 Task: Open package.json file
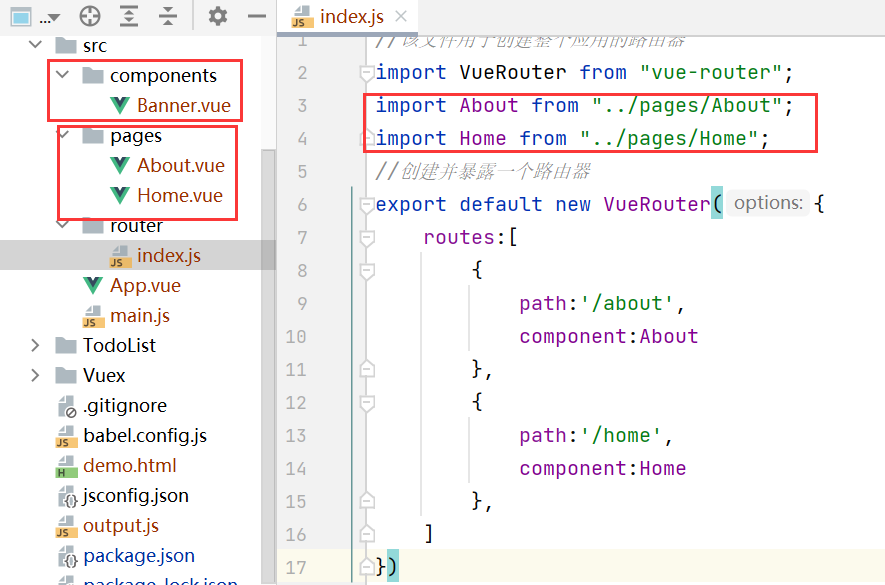pos(138,556)
